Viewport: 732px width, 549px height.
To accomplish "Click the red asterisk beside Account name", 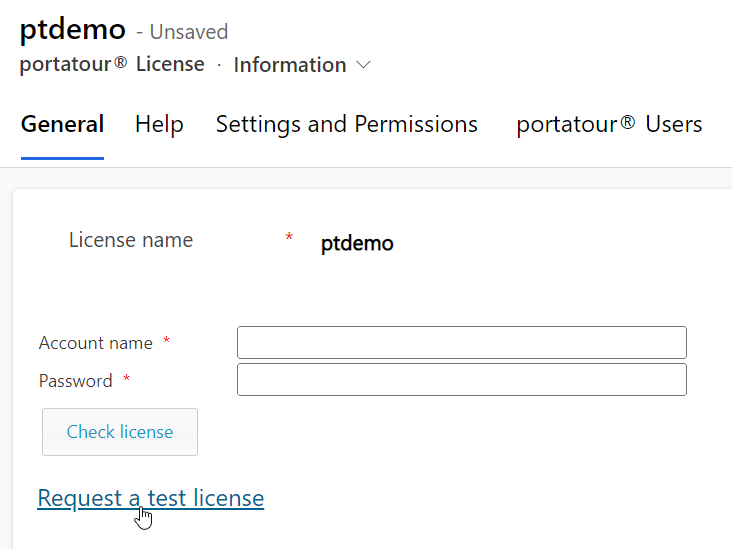I will 166,341.
